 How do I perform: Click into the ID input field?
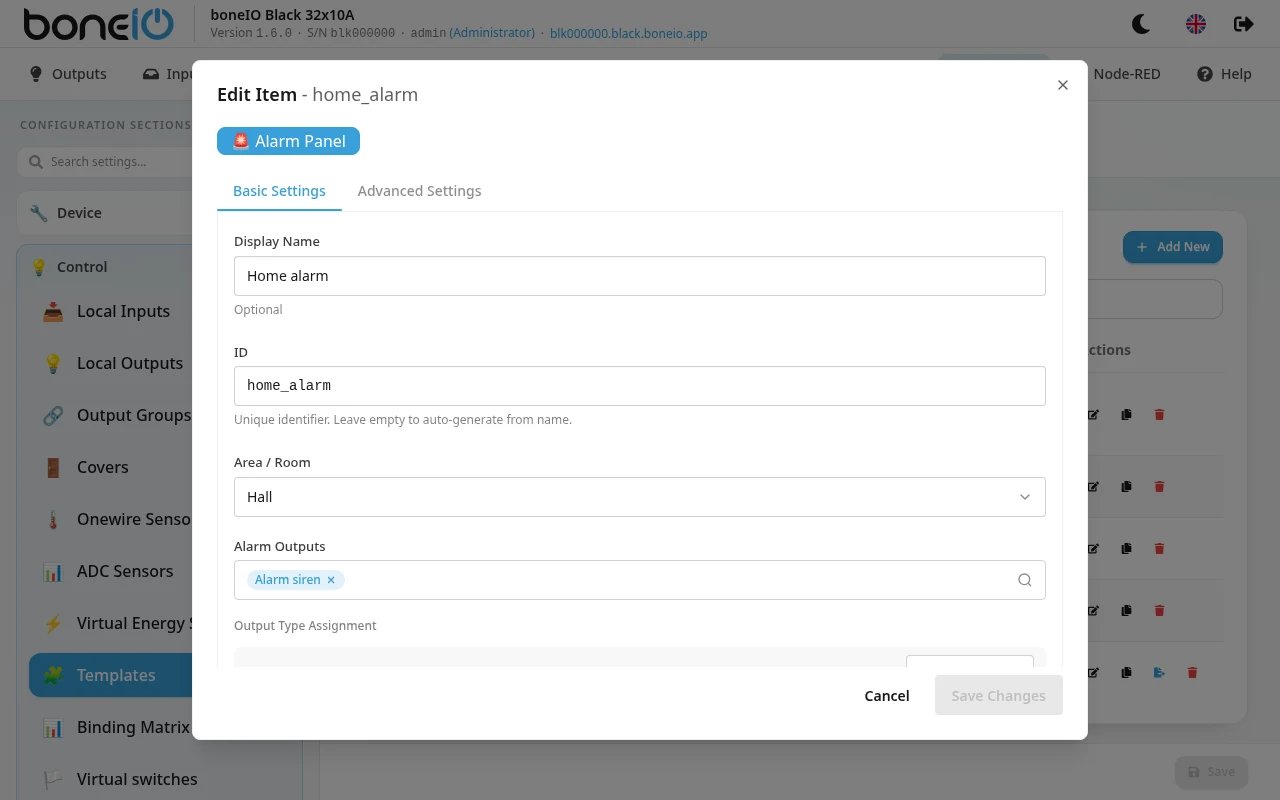[x=640, y=386]
